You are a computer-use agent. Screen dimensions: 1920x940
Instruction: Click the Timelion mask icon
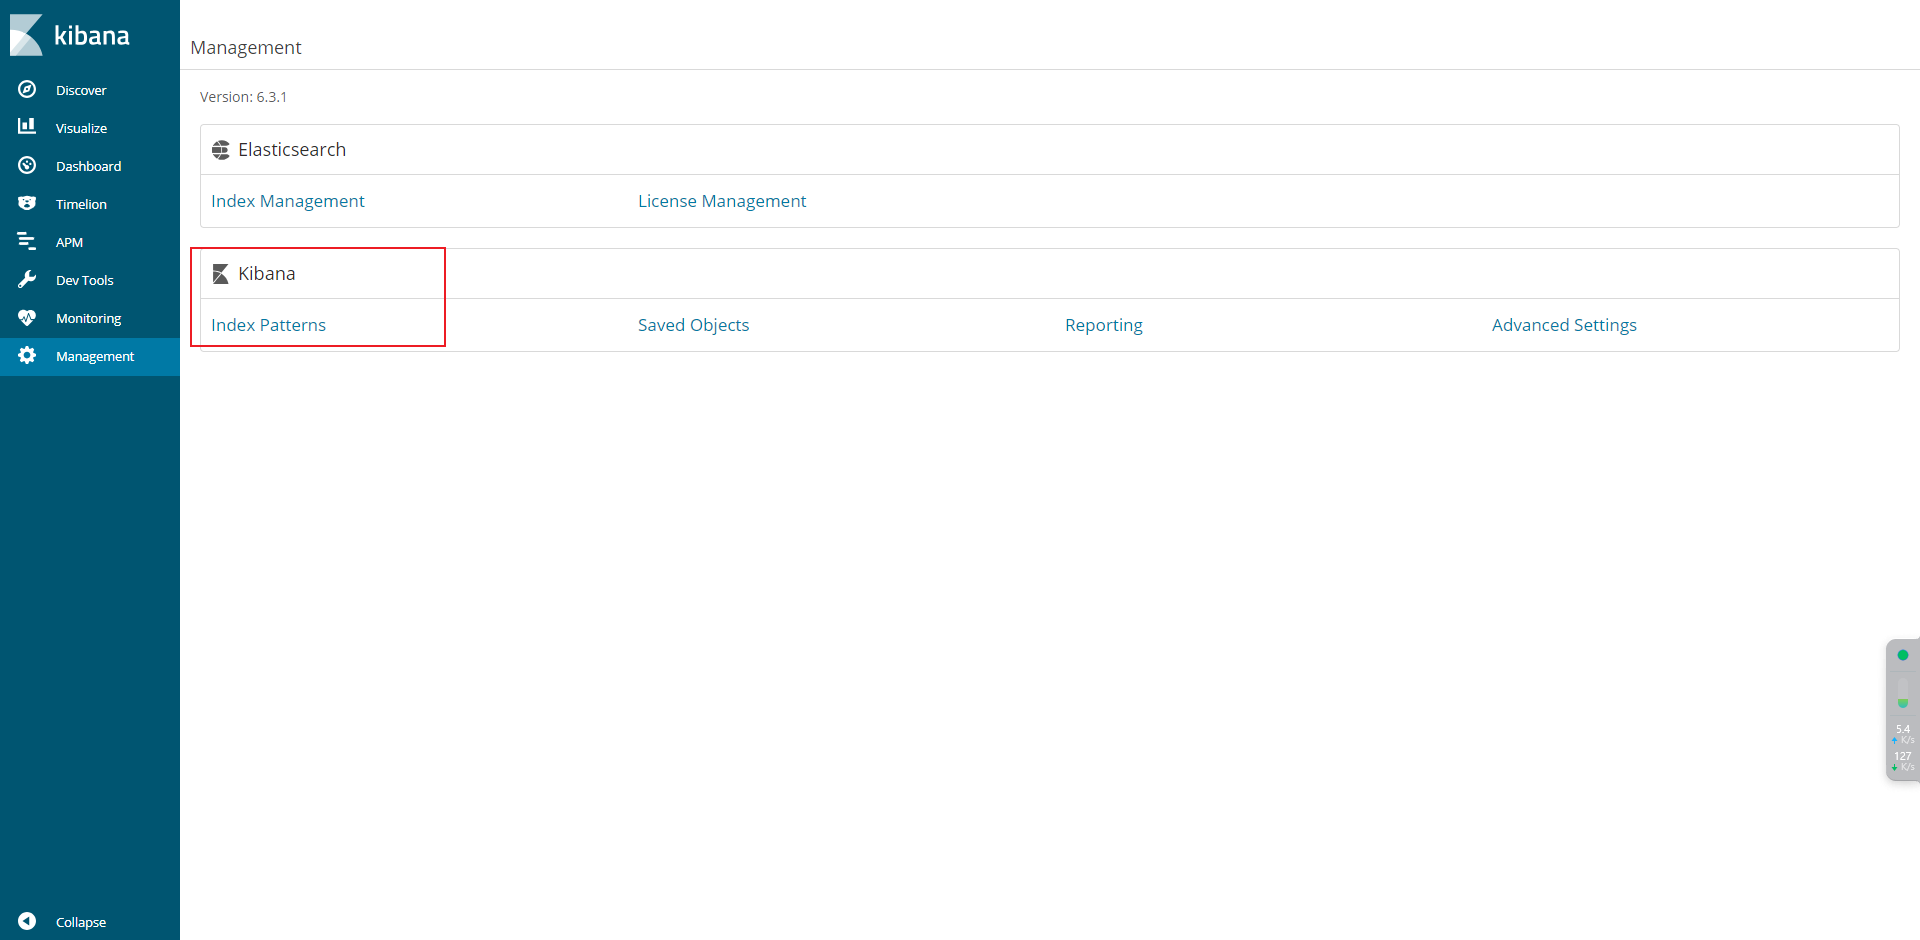[27, 203]
